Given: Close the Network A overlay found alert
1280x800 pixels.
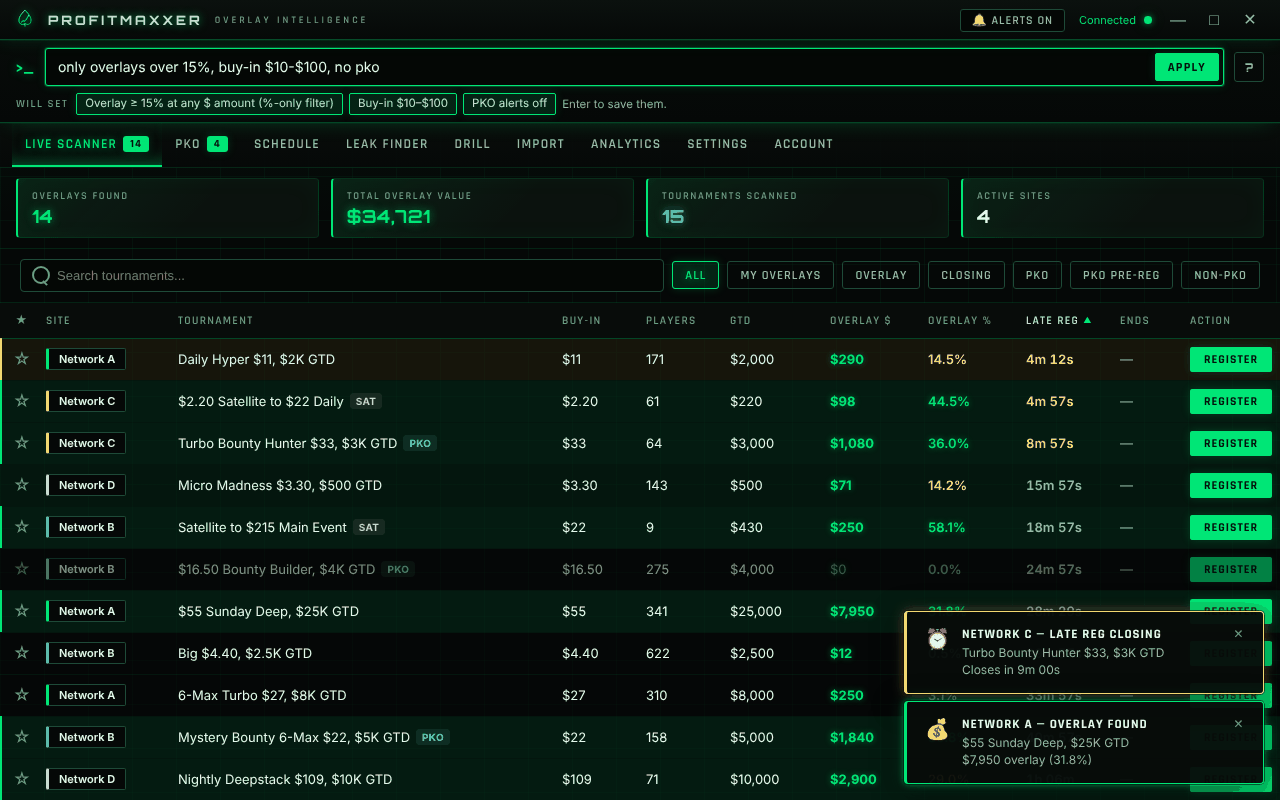Looking at the screenshot, I should pos(1238,724).
